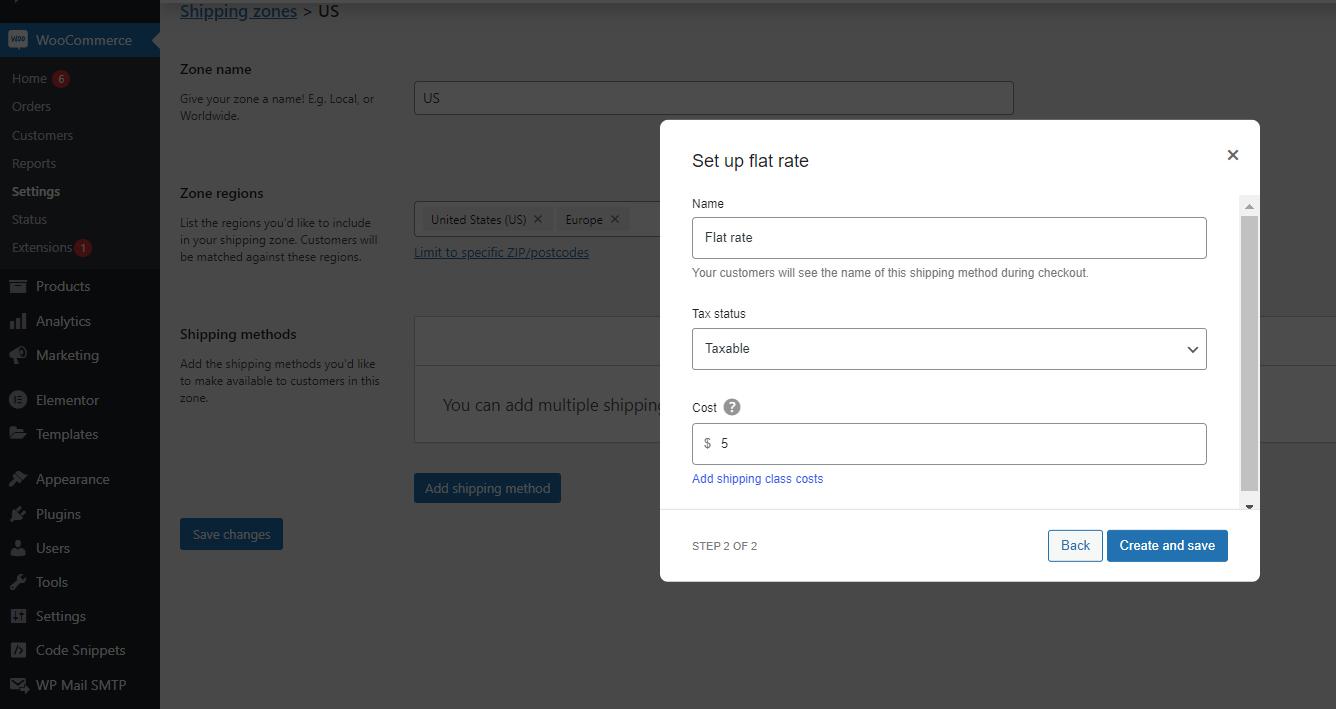Open the Elementor sidebar menu item
The width and height of the screenshot is (1336, 709).
click(67, 400)
